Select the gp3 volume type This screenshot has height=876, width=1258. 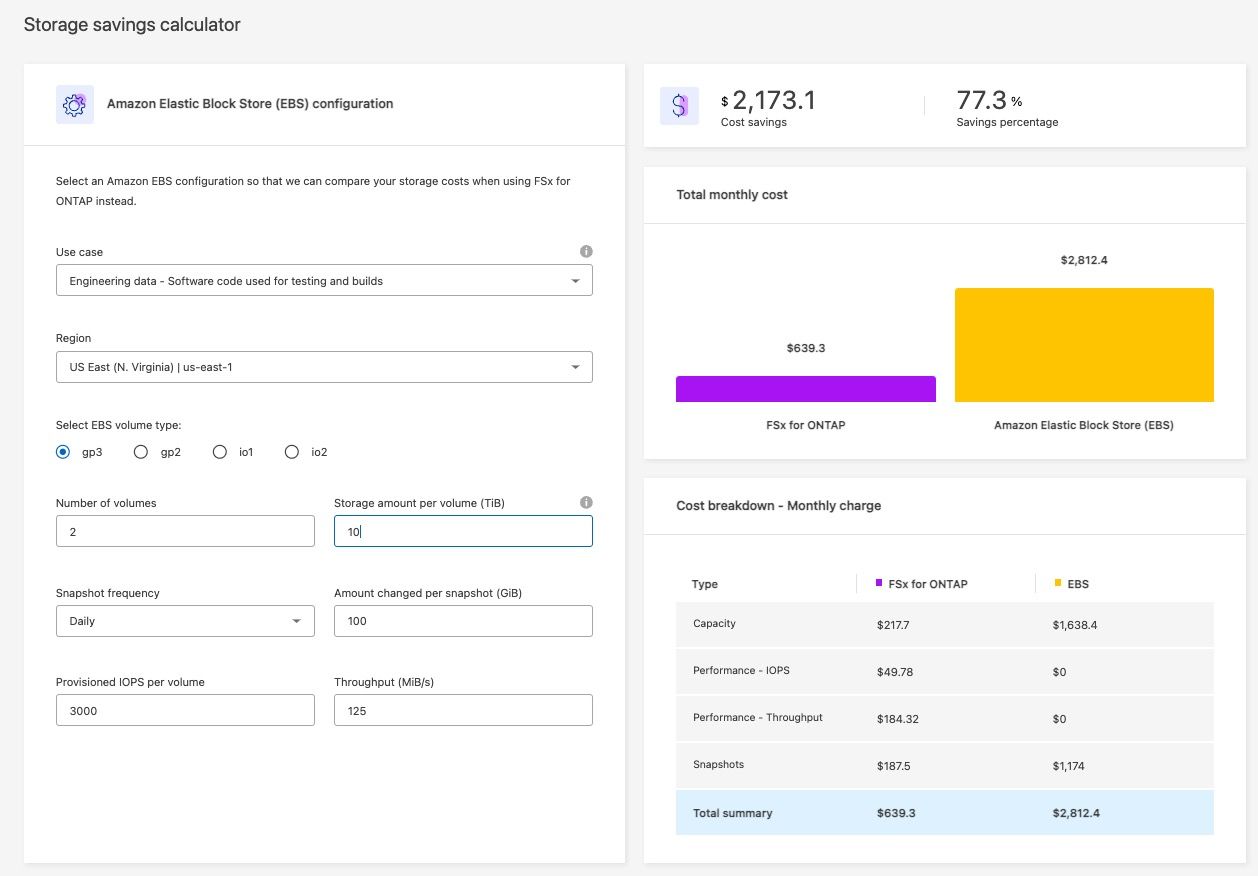point(63,452)
